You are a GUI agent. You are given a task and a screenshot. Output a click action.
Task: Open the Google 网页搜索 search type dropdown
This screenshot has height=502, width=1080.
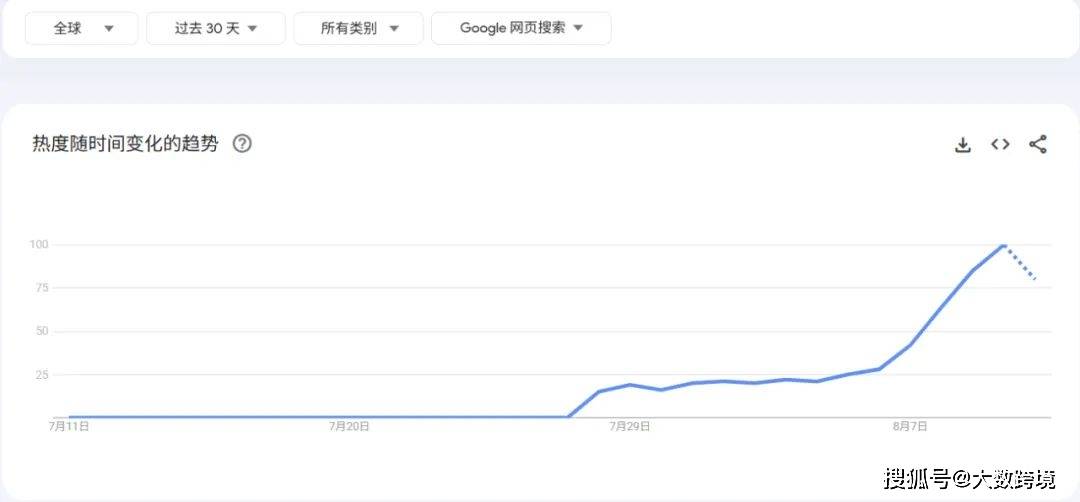pyautogui.click(x=521, y=28)
